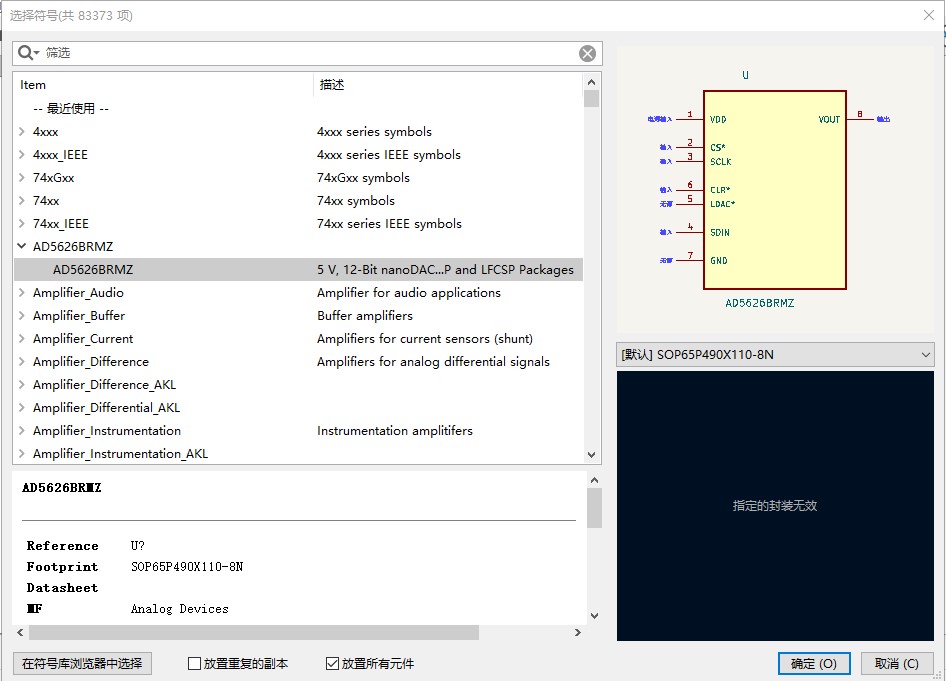Expand the Amplifier_Buffer library
The image size is (946, 681).
click(x=22, y=315)
